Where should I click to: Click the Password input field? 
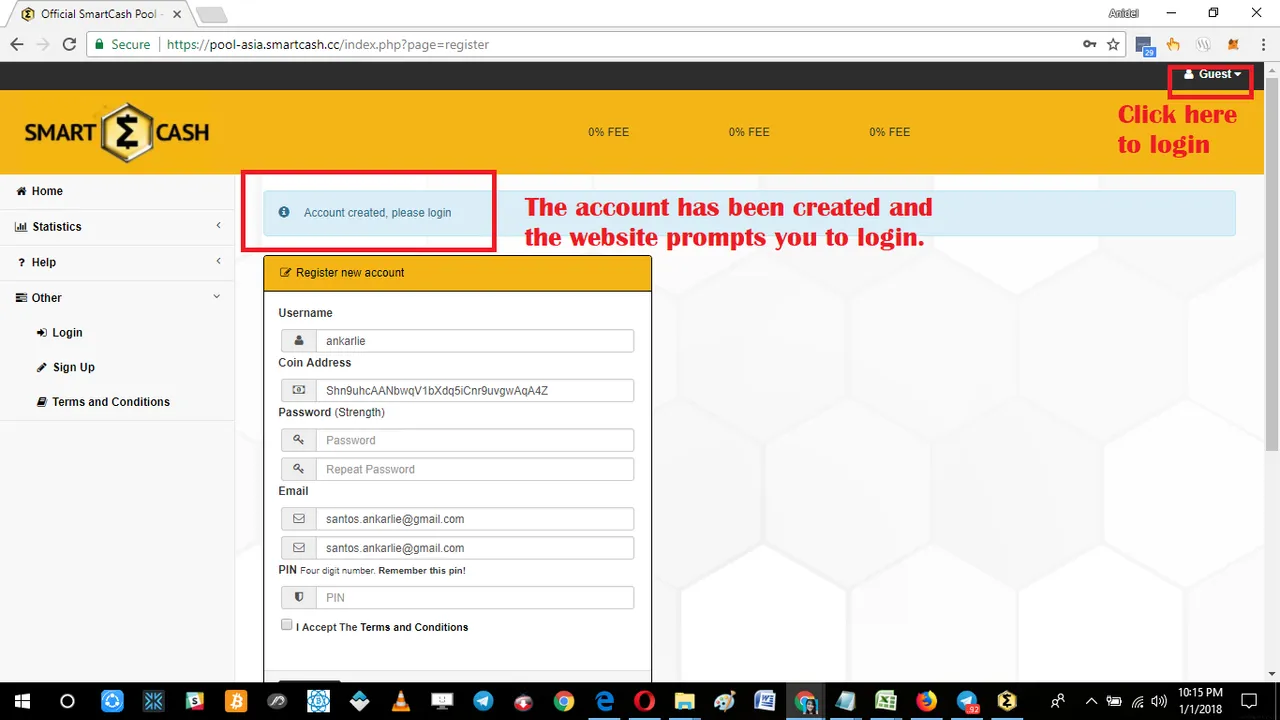click(474, 440)
